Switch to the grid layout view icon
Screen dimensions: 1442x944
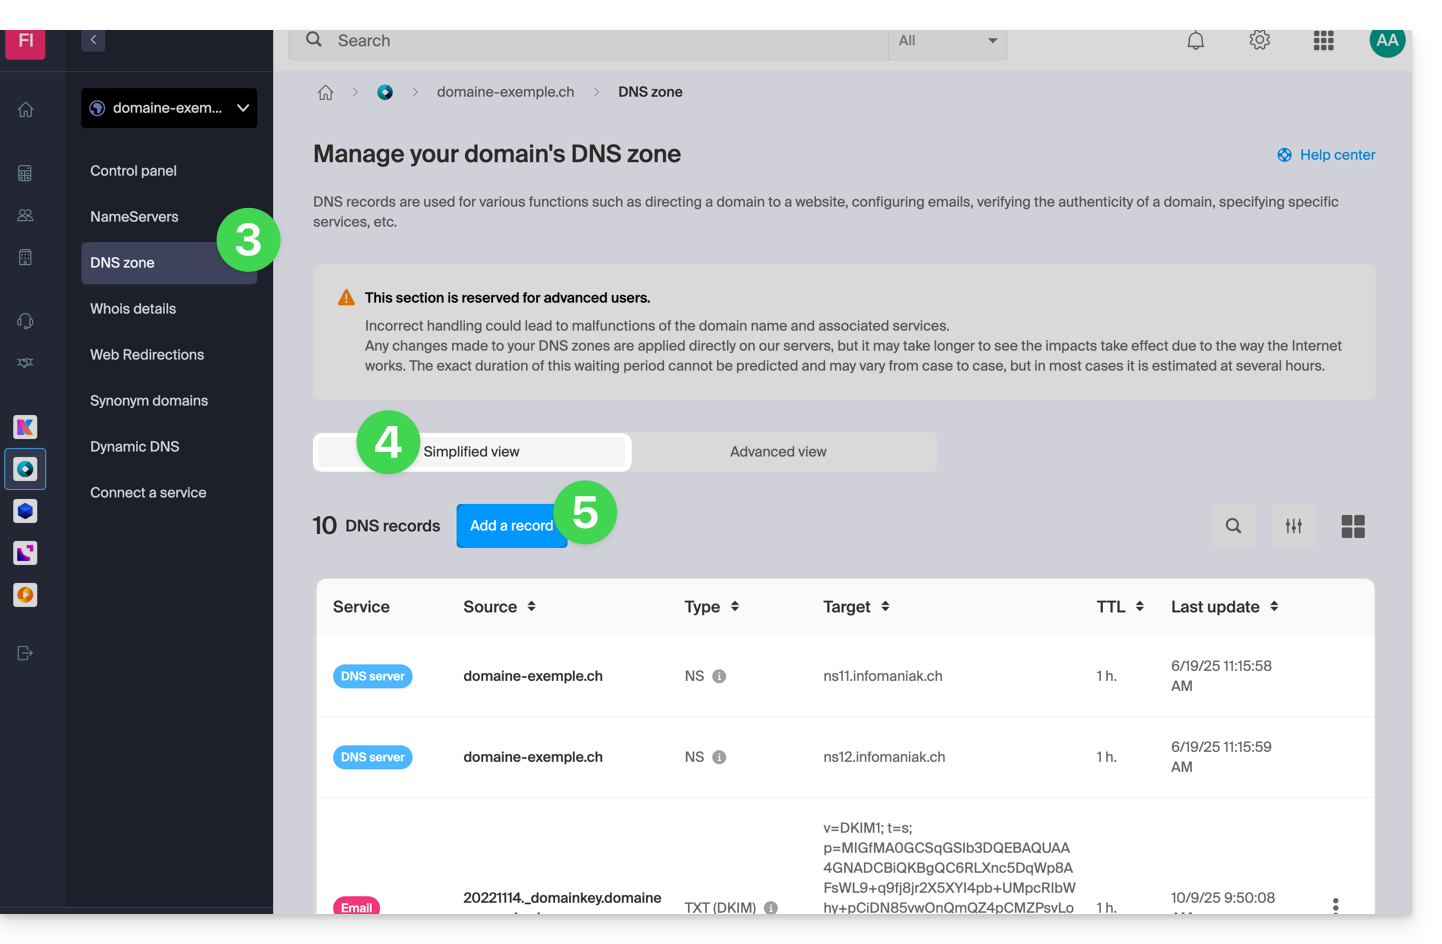1352,526
